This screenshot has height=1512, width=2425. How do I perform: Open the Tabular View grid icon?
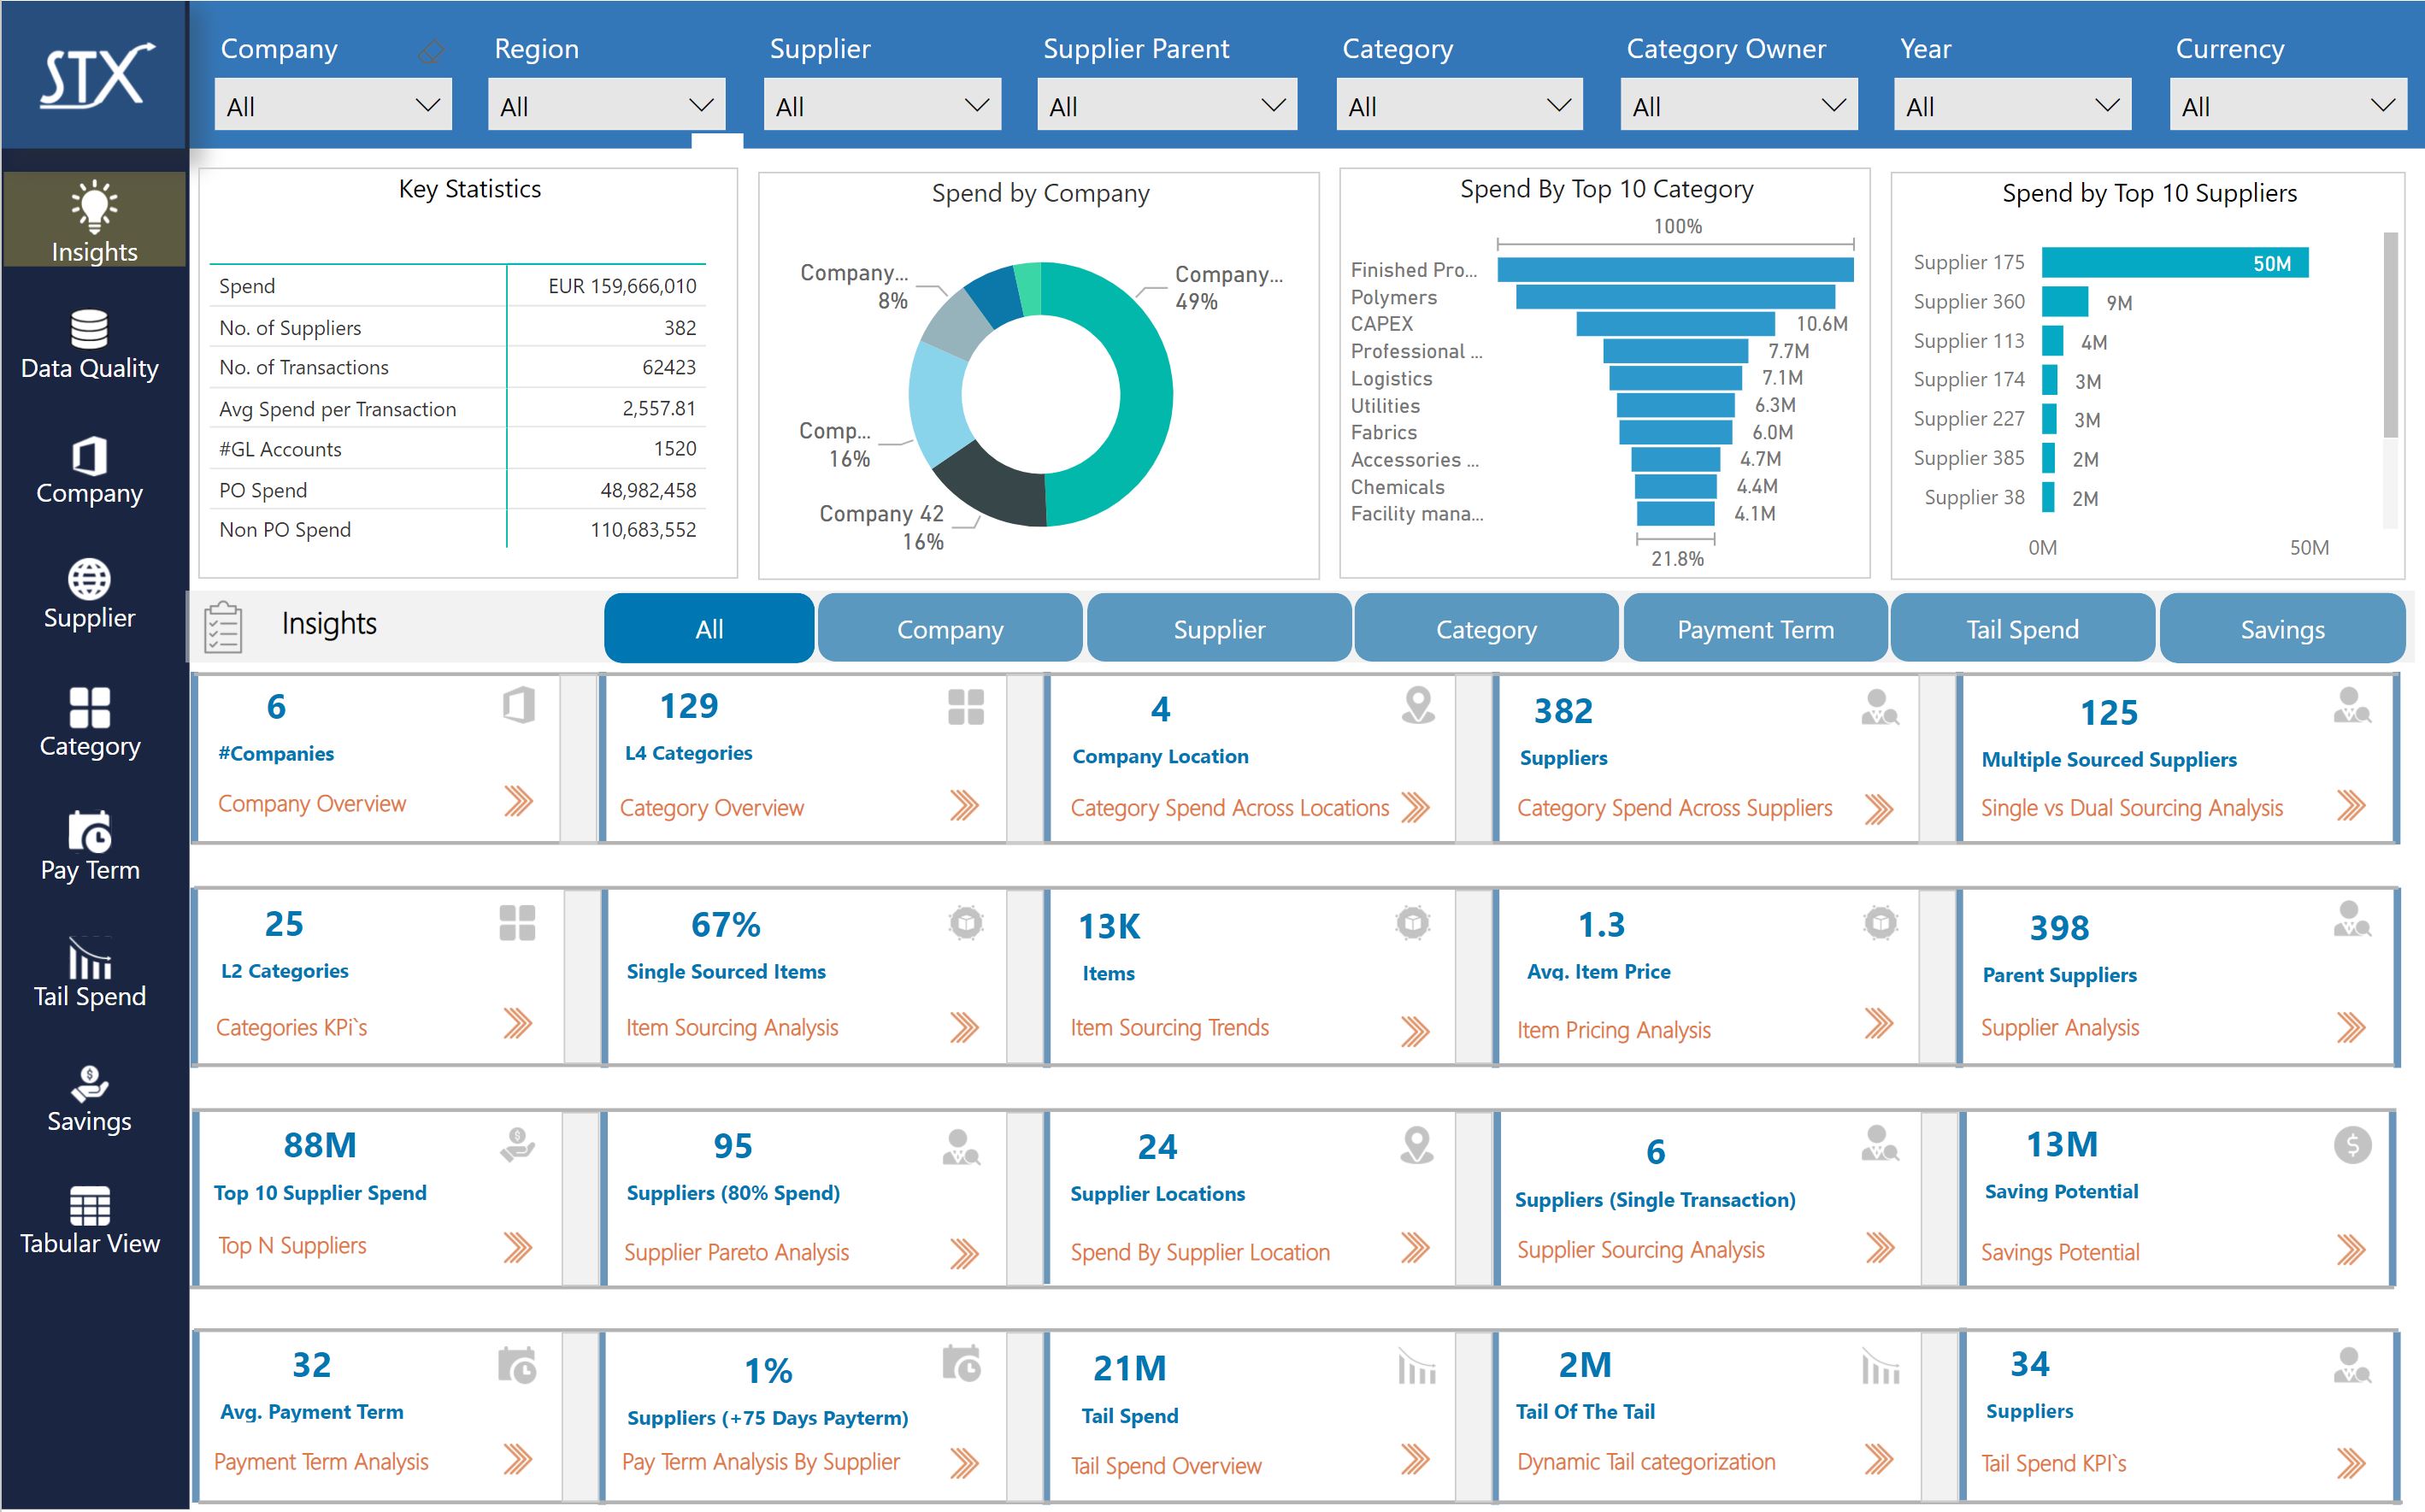coord(89,1206)
